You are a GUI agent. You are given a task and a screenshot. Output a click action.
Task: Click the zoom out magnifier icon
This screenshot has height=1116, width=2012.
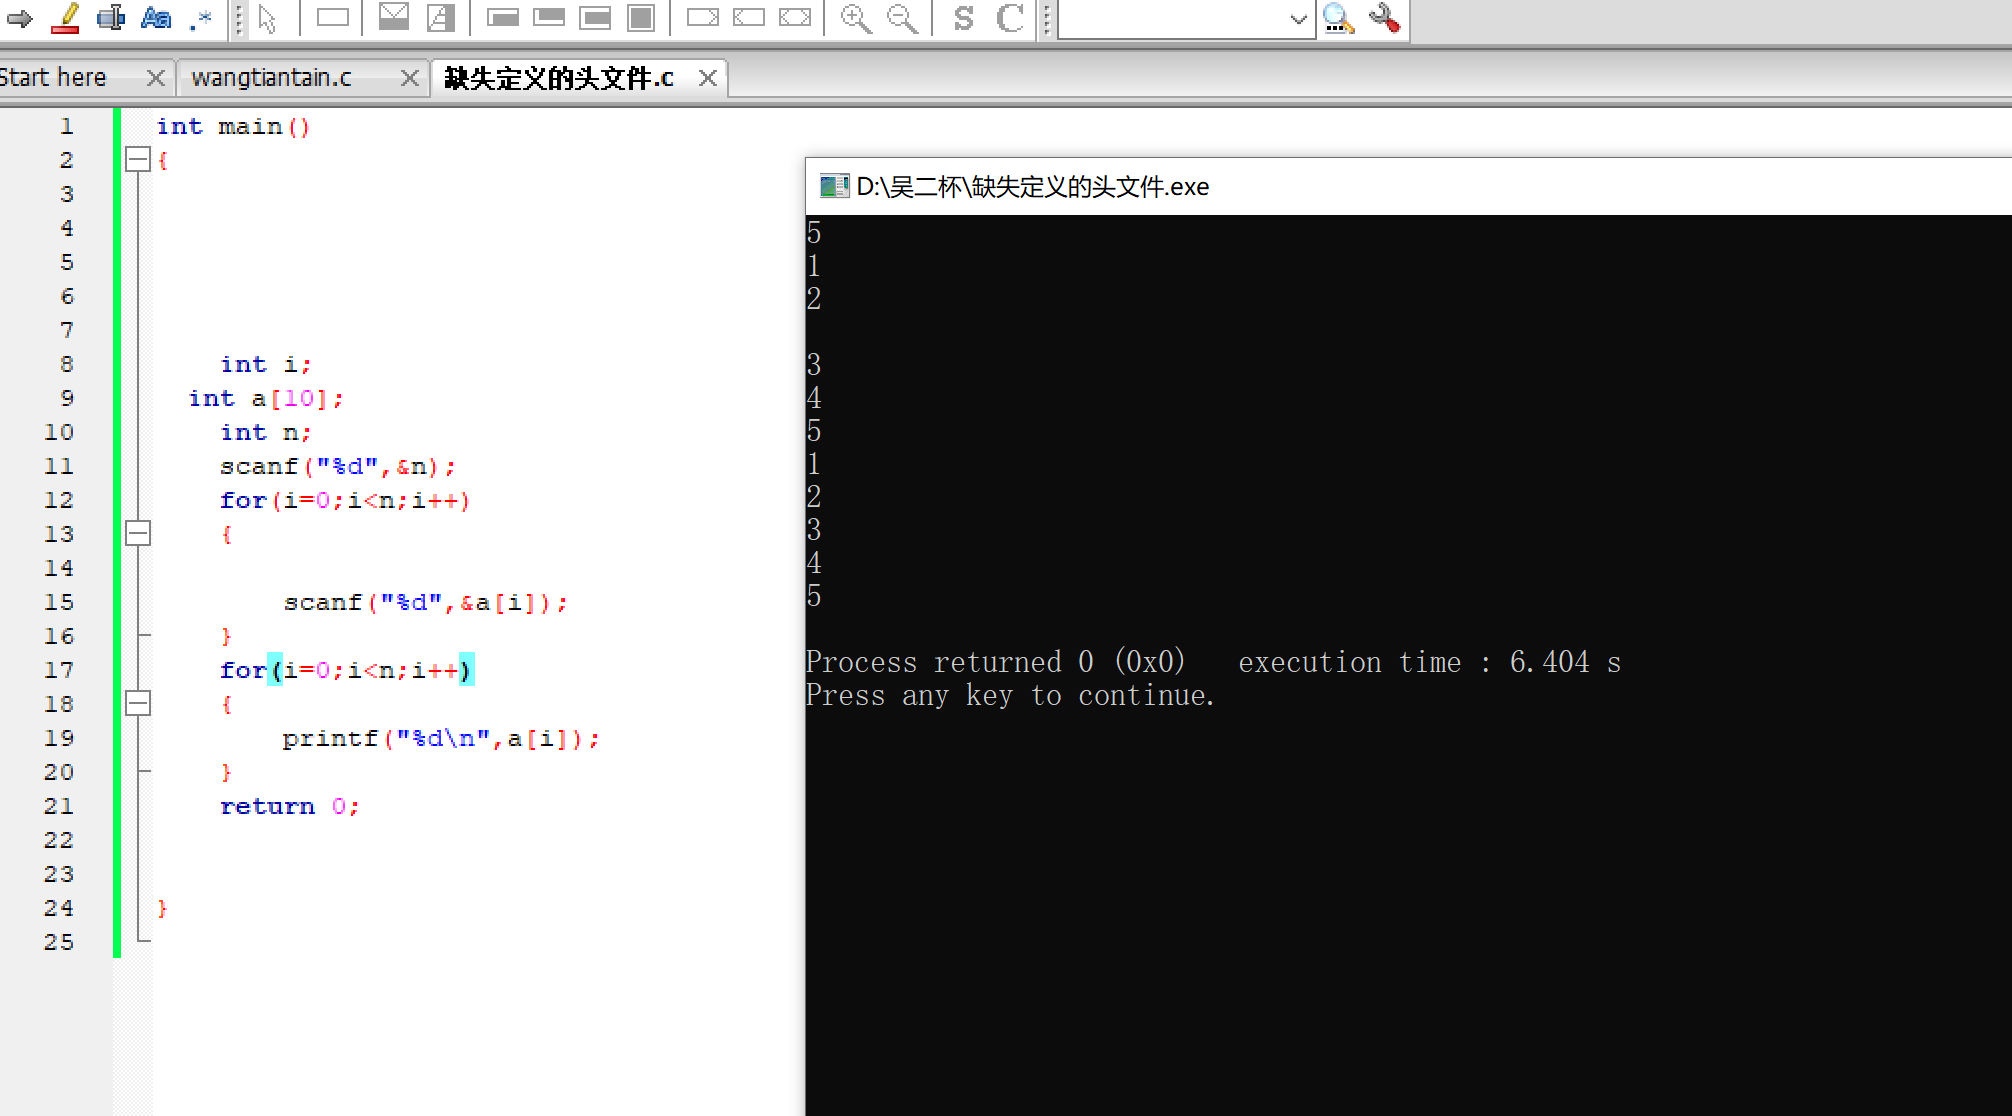[x=902, y=18]
